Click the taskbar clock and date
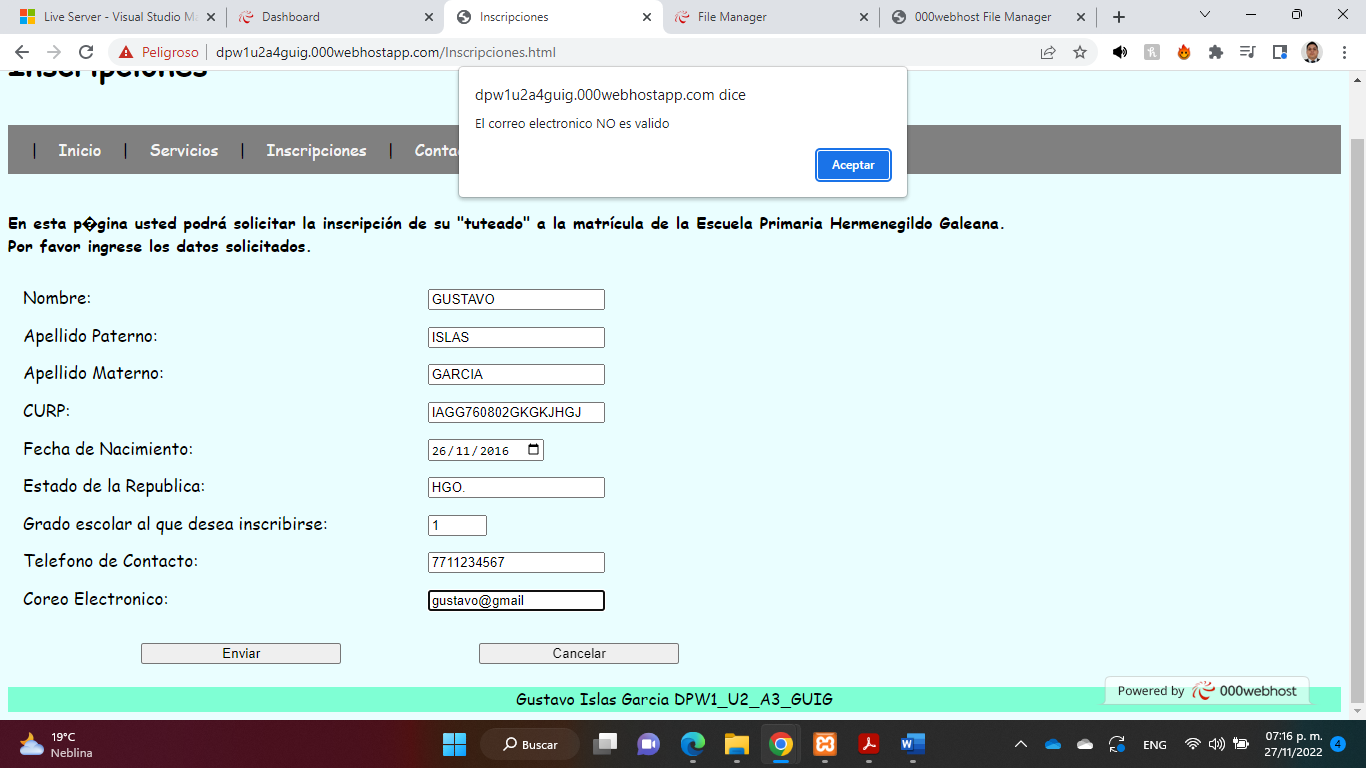This screenshot has width=1366, height=768. (x=1293, y=744)
